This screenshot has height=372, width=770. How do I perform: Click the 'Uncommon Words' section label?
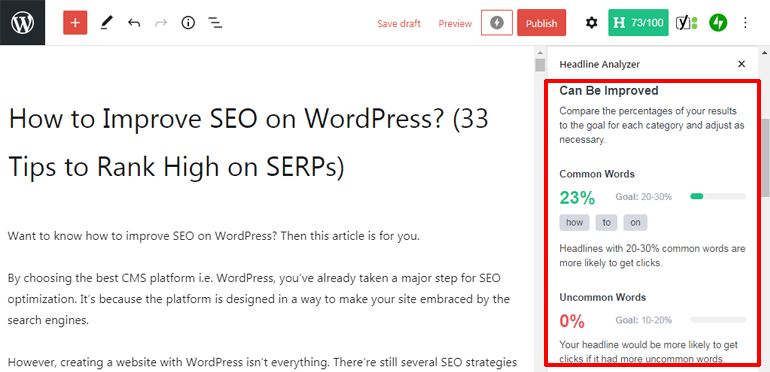603,297
